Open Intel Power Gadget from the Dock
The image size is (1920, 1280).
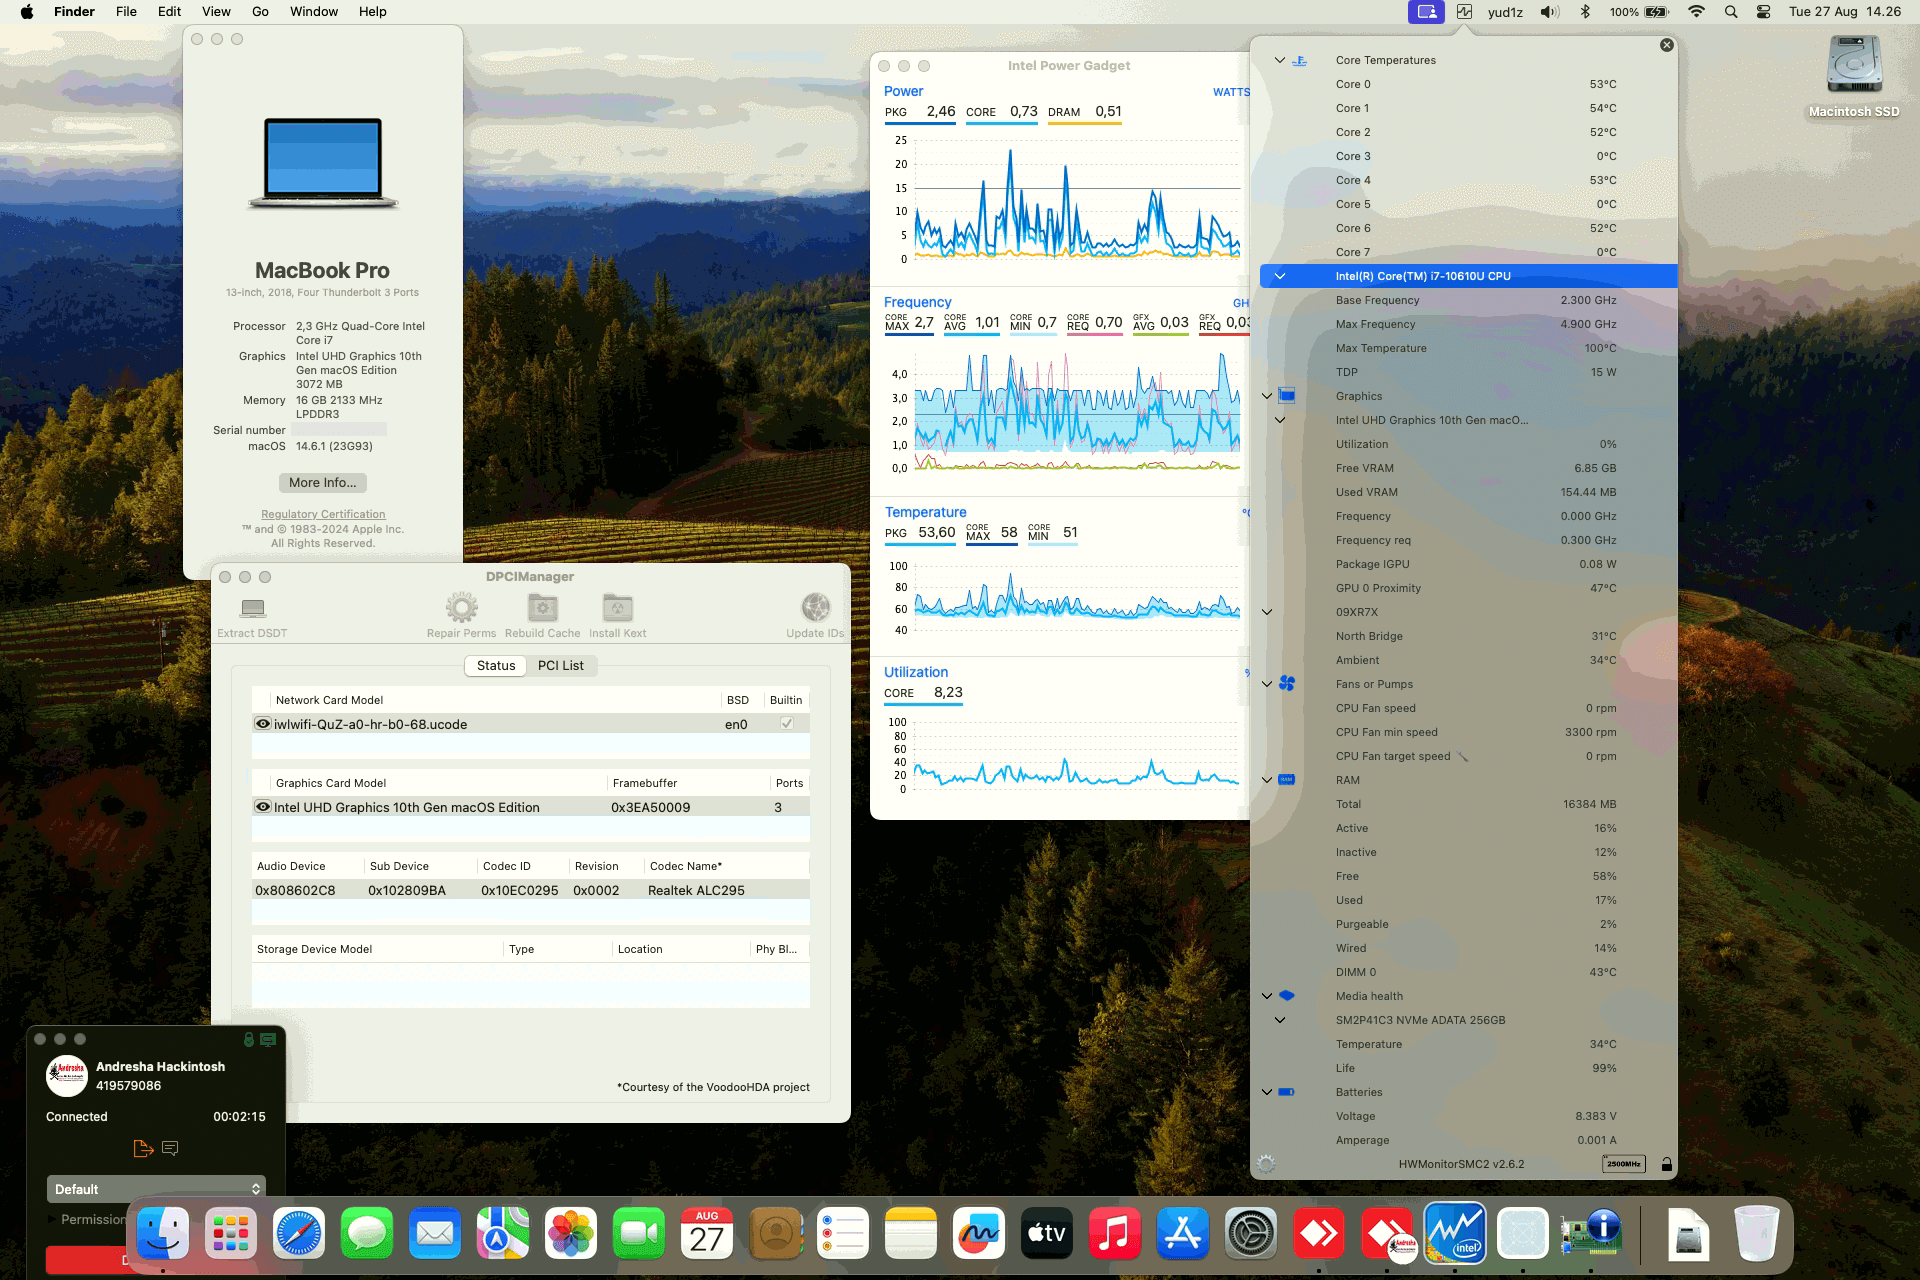coord(1455,1233)
